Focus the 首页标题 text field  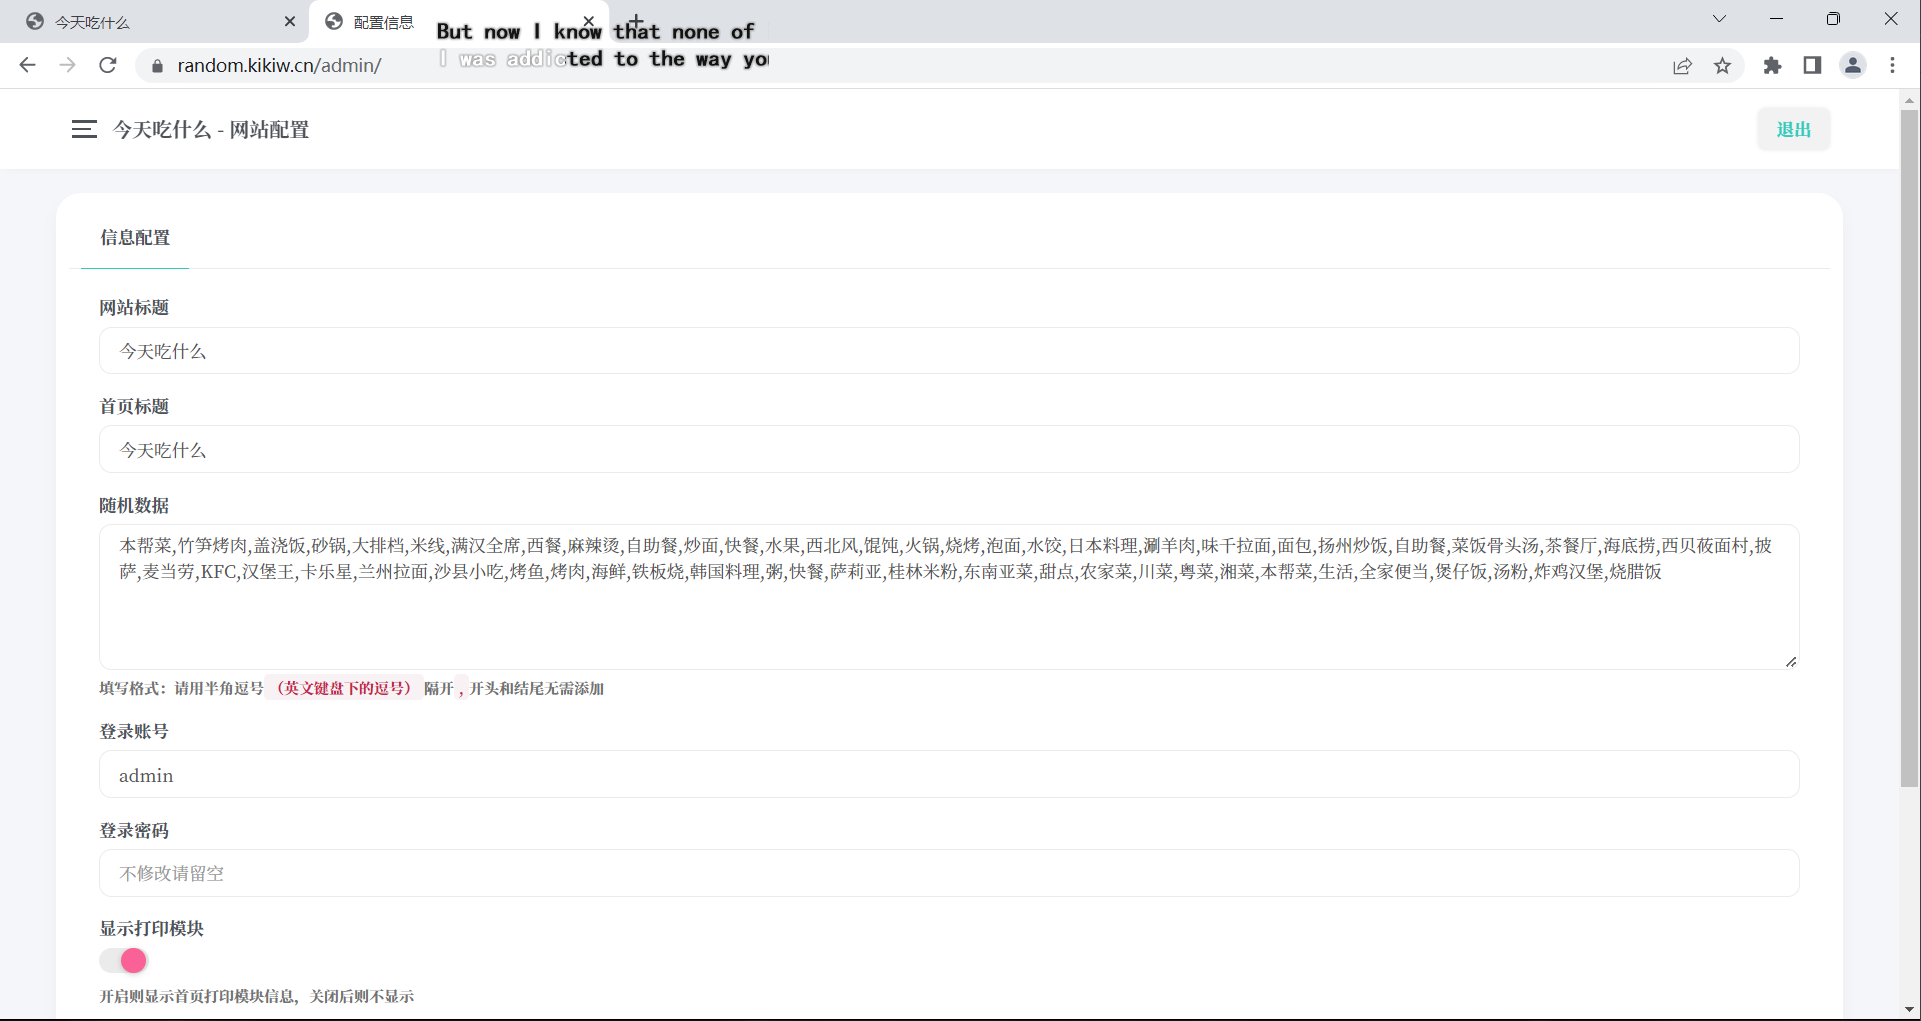(x=948, y=450)
